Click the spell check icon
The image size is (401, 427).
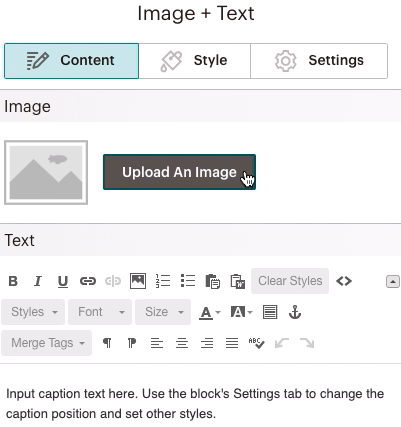(x=257, y=343)
